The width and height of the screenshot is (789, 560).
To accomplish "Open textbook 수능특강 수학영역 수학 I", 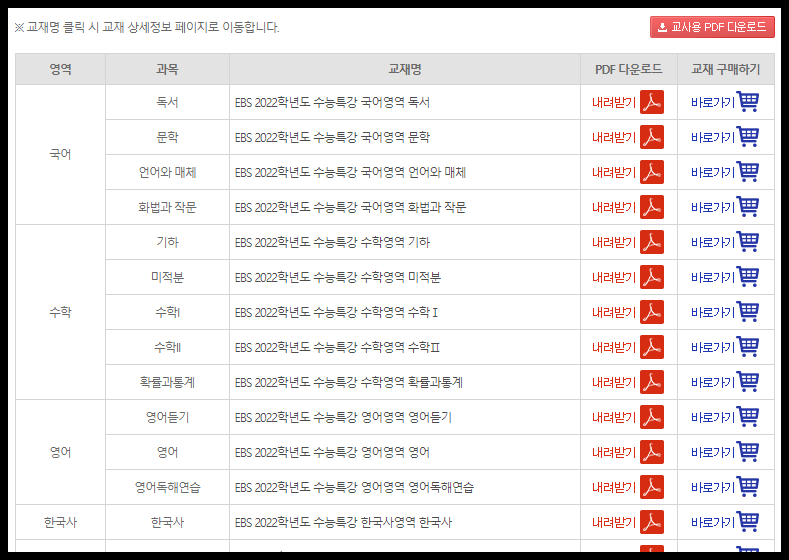I will (x=336, y=312).
